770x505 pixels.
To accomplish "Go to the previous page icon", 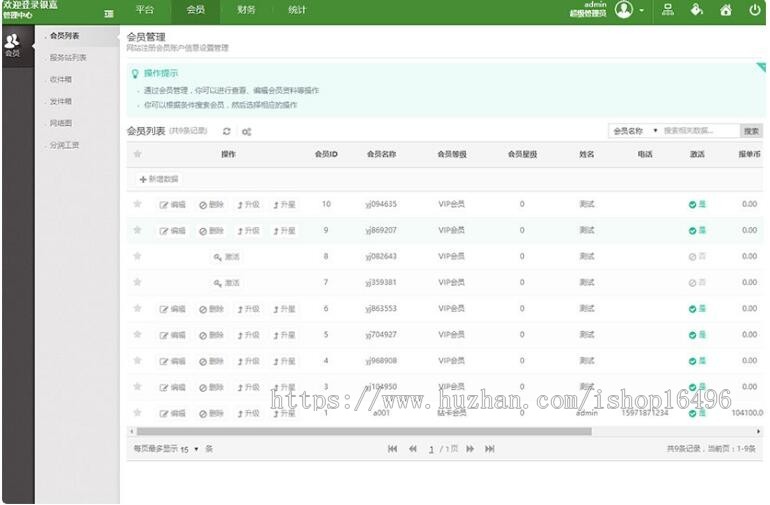I will (x=413, y=449).
